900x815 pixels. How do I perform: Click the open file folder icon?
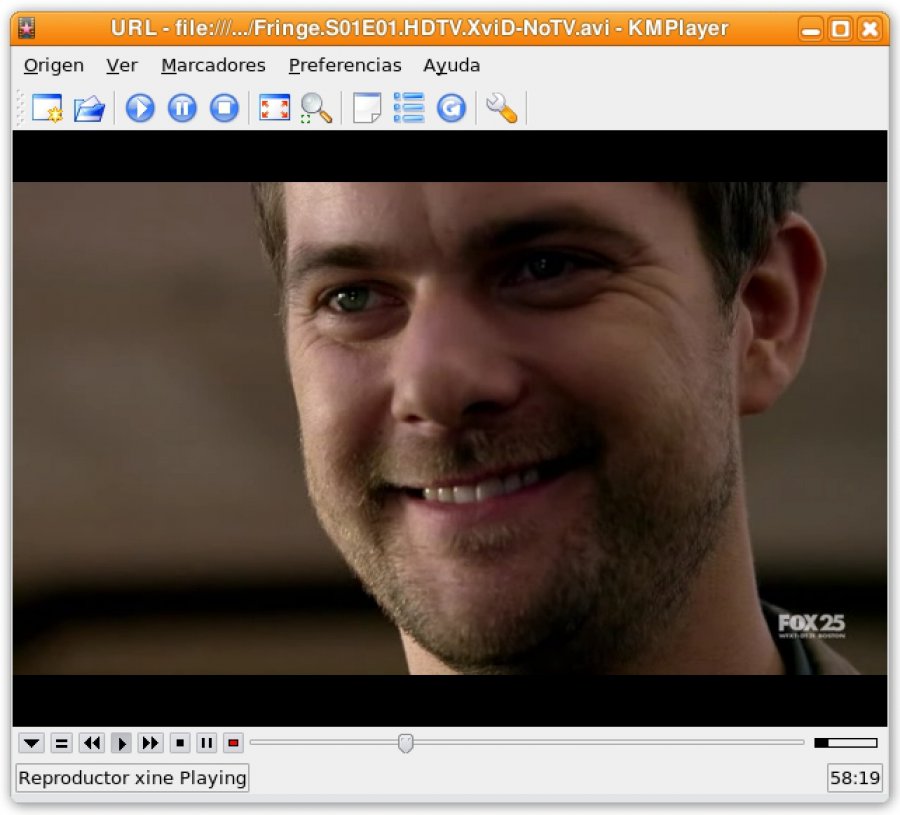click(90, 107)
